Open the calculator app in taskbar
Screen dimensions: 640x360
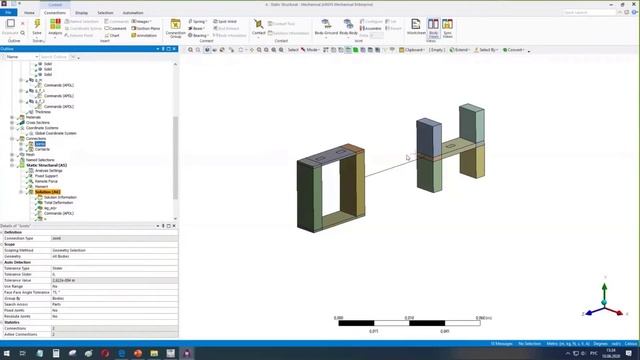pyautogui.click(x=56, y=353)
